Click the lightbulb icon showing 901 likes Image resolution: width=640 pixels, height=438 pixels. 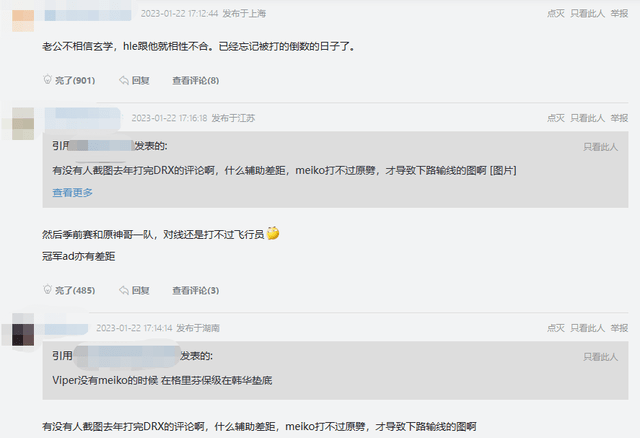click(47, 80)
